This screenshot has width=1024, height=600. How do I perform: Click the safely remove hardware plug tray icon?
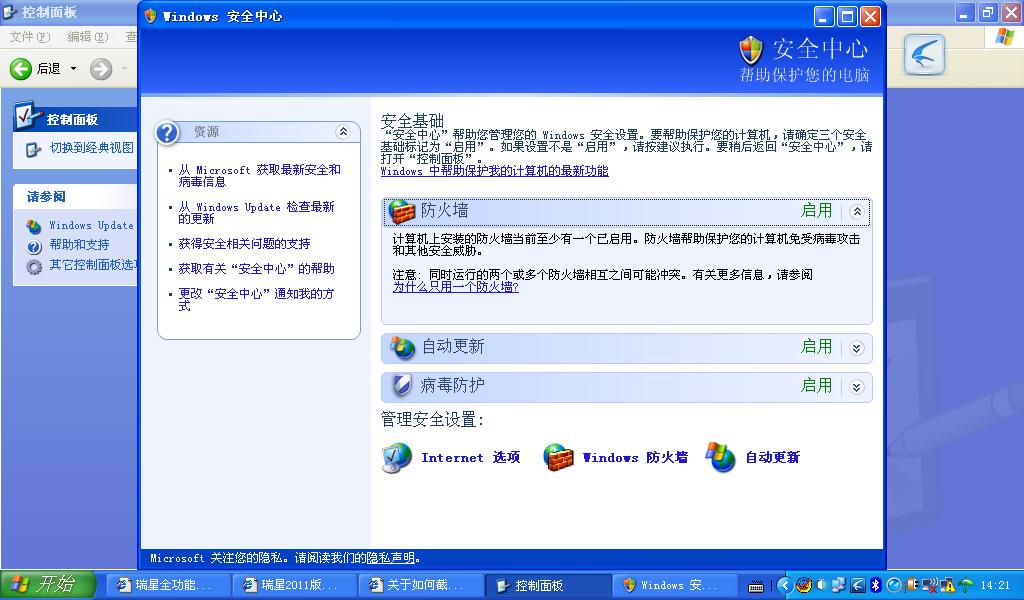[912, 585]
